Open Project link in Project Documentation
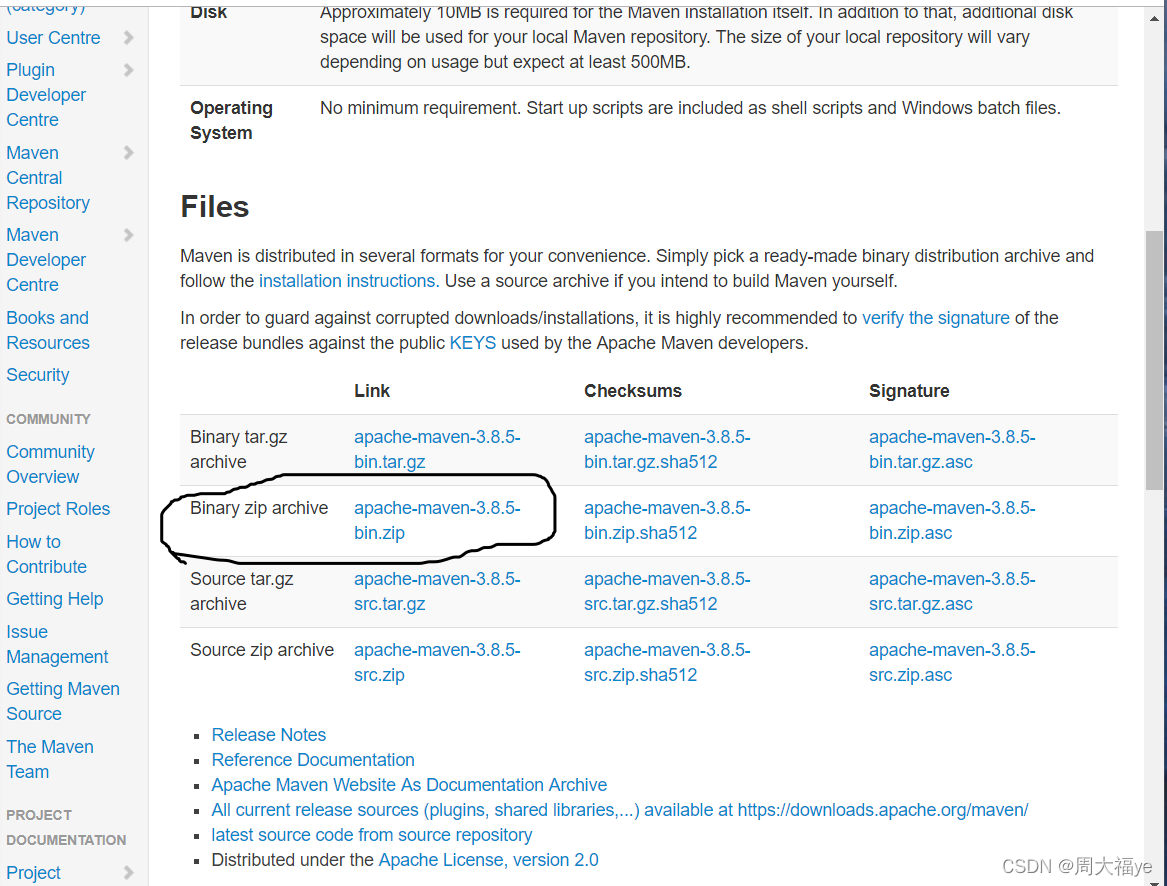The image size is (1167, 886). pos(33,873)
